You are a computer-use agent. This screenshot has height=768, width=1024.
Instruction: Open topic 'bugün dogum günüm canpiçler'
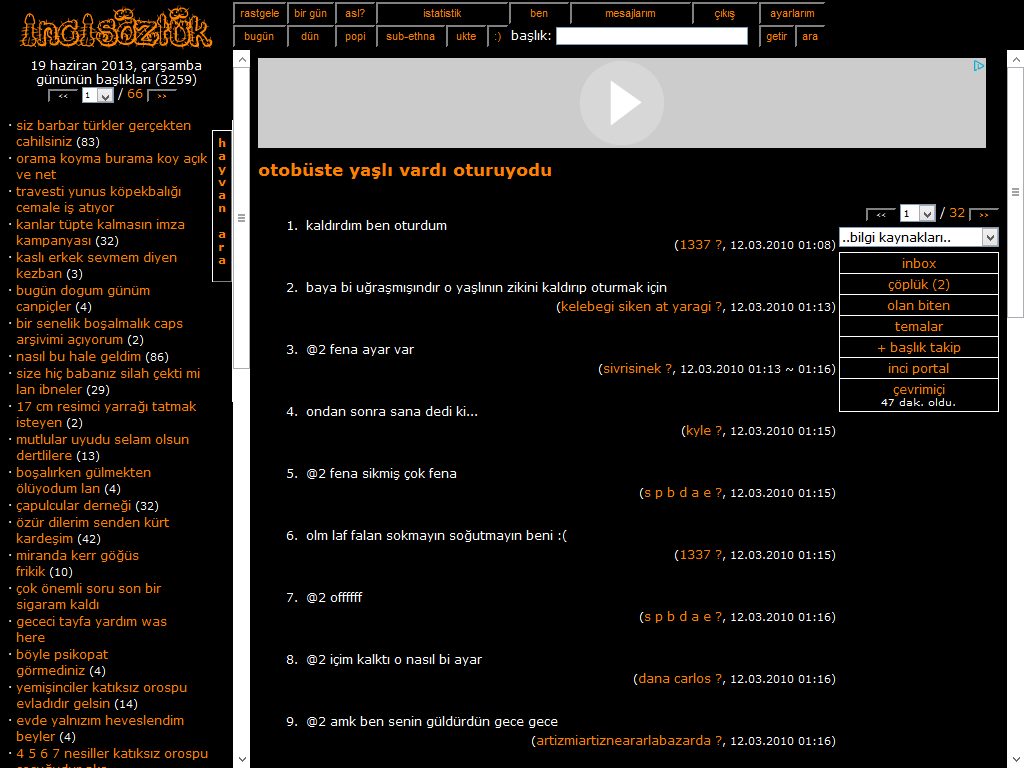(83, 298)
